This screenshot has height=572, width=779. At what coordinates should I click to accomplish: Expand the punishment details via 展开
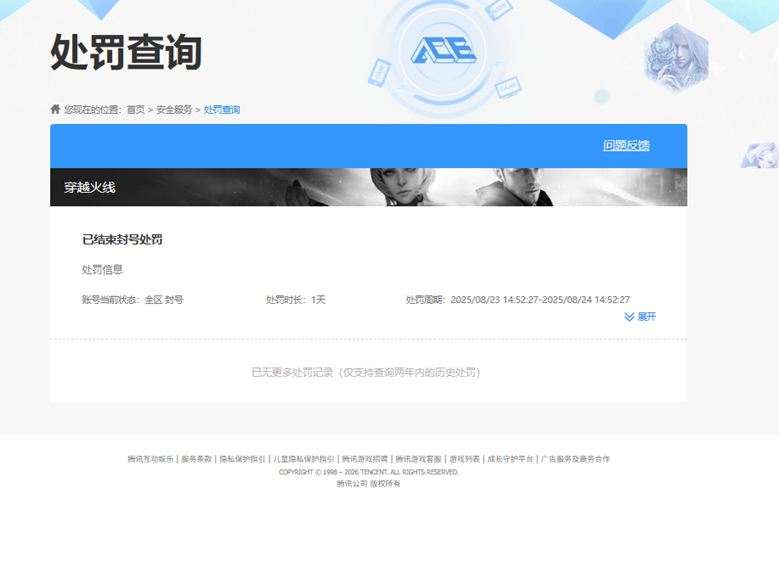[646, 317]
